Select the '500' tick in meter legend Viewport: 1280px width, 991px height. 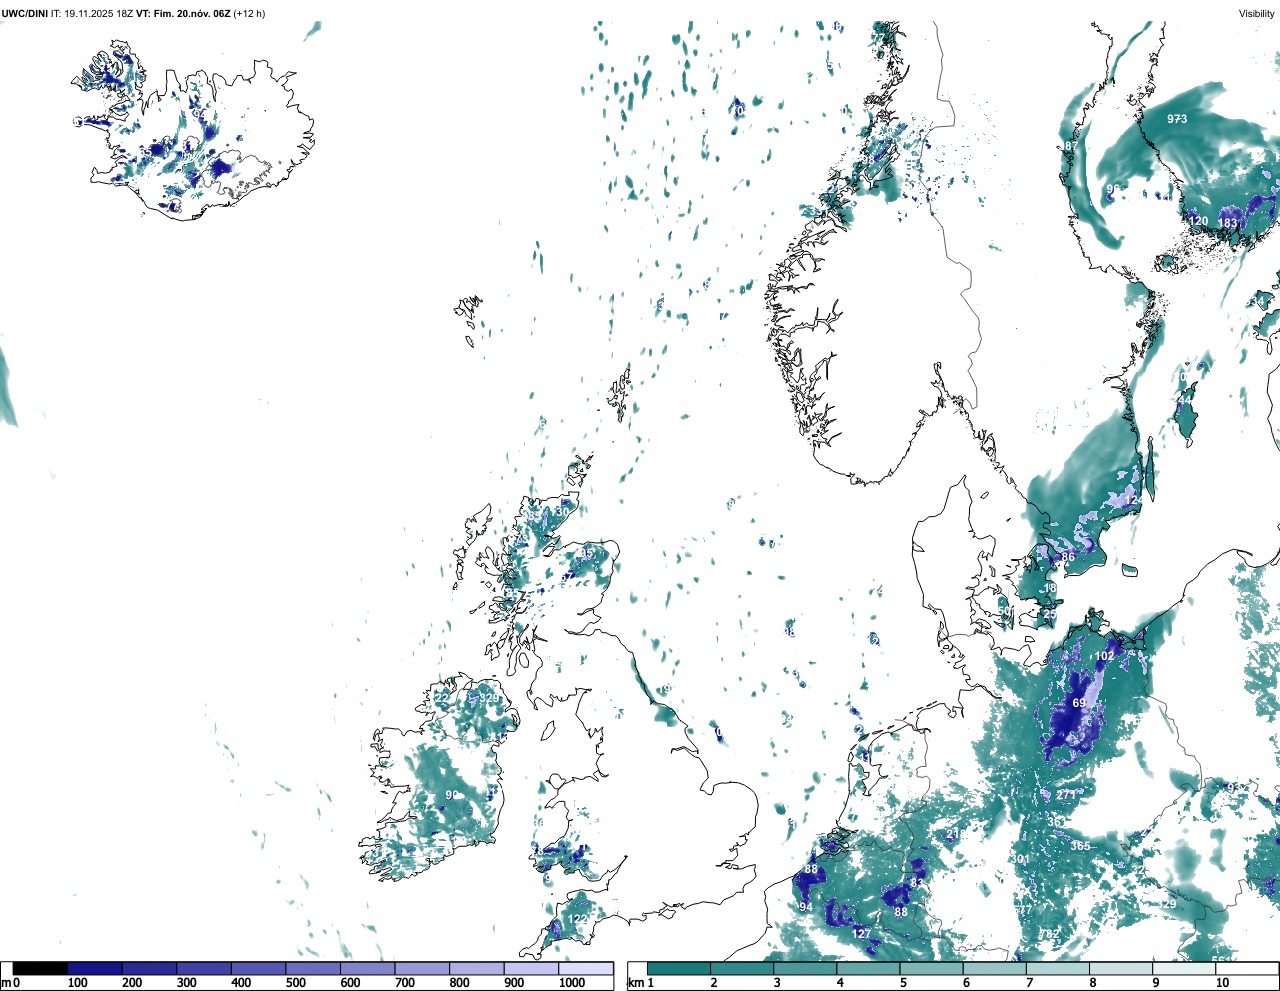(295, 983)
